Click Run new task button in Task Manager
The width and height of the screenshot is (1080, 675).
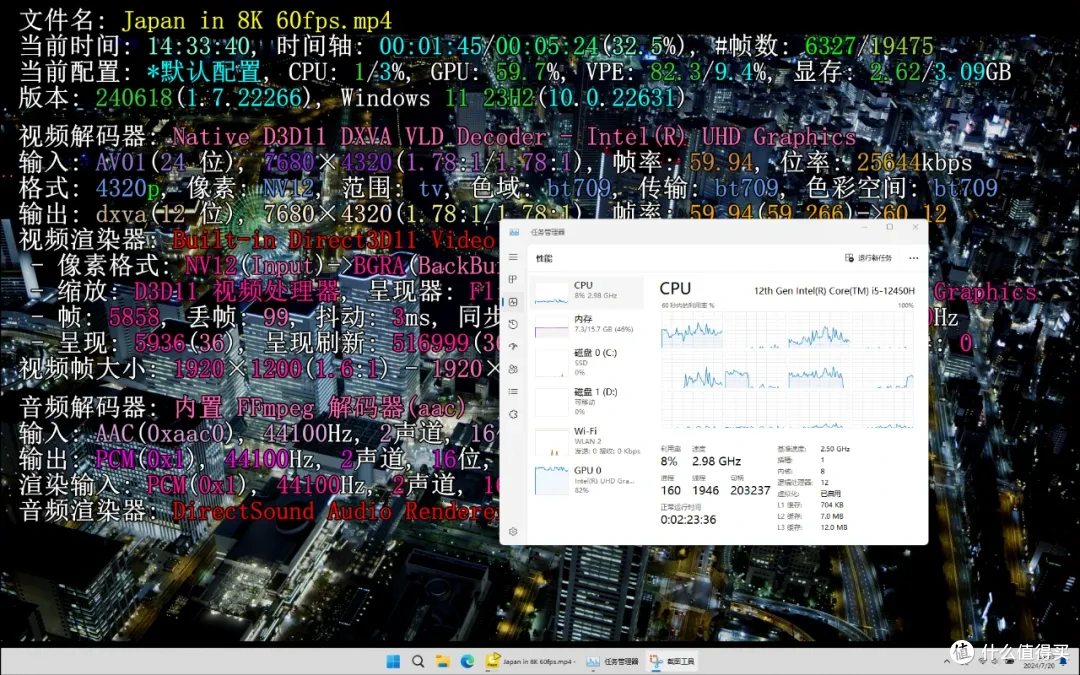(x=869, y=258)
